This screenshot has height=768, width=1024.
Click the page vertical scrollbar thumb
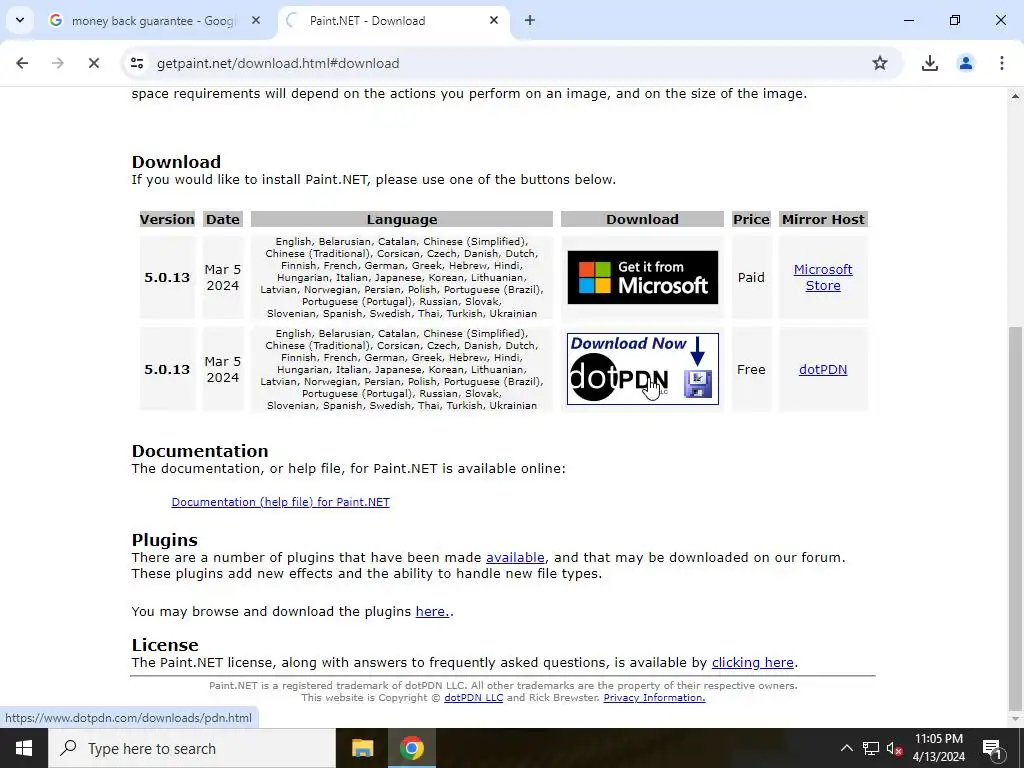1015,519
